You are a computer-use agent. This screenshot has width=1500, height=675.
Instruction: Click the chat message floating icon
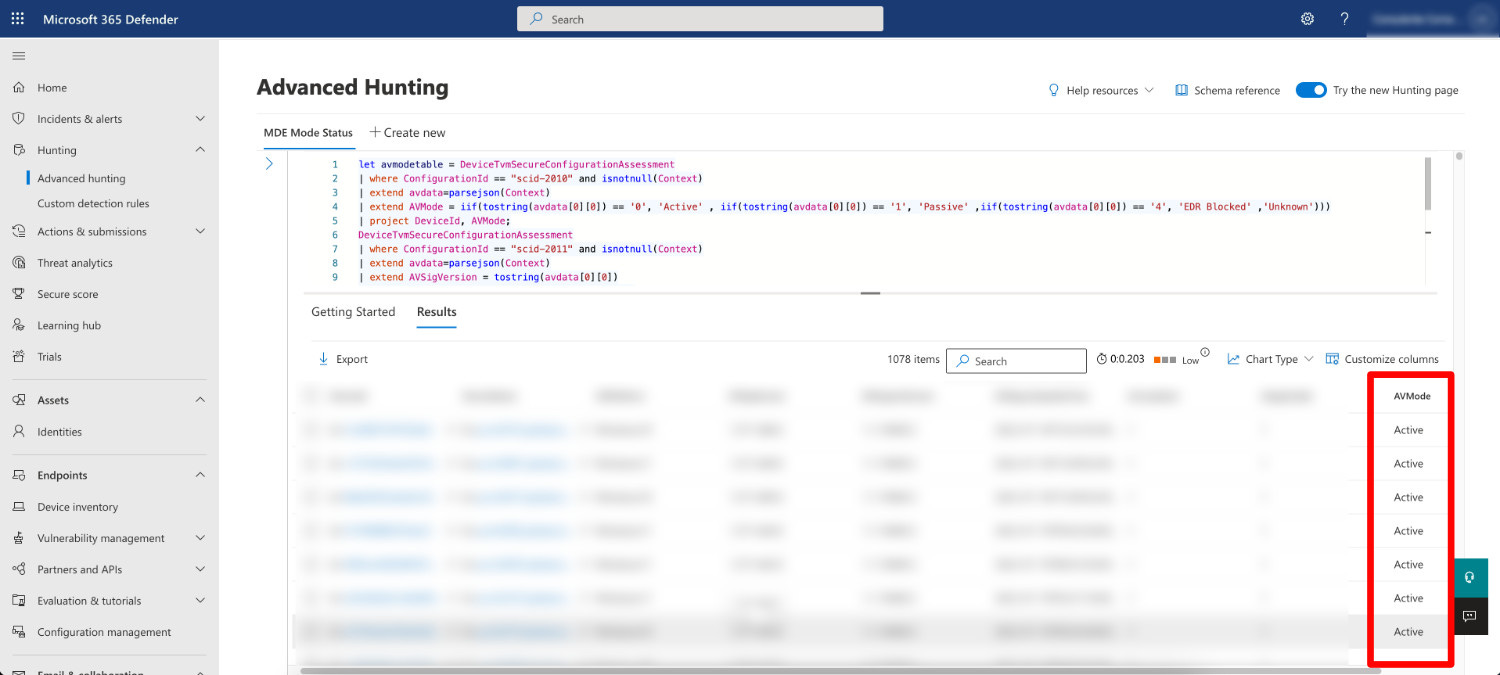point(1469,616)
